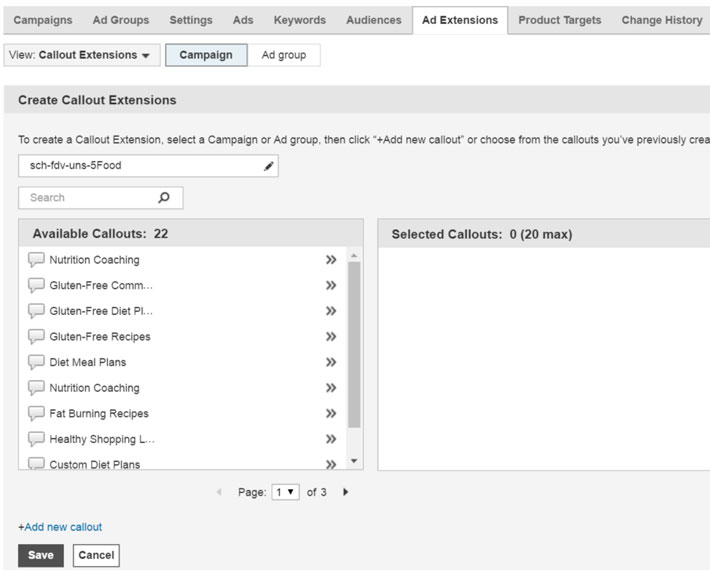Select the Fat Burning Recipes callout text
710x570 pixels.
click(x=99, y=413)
